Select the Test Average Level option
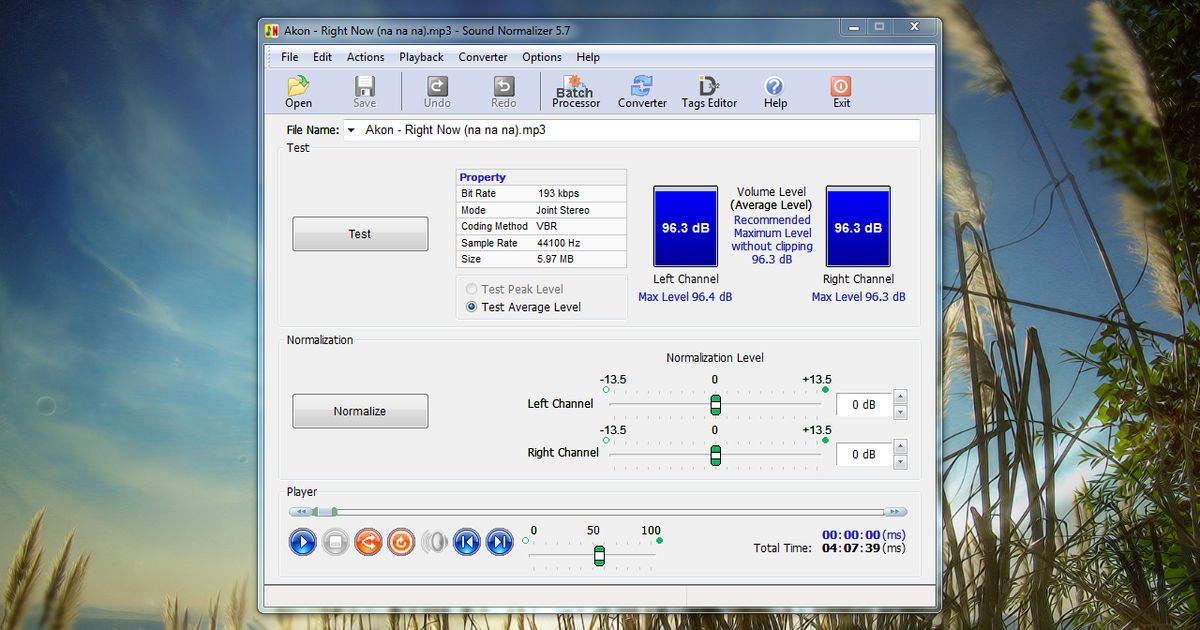The width and height of the screenshot is (1200, 630). (468, 307)
